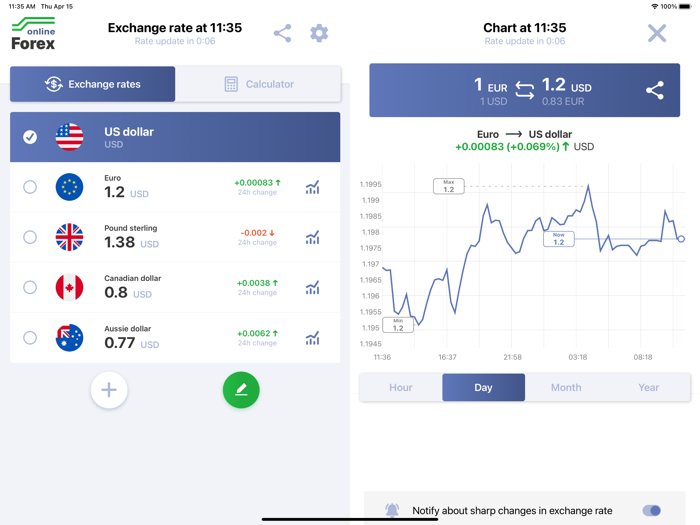Click the Aussie dollar rate 0.77 USD
This screenshot has height=525, width=700.
132,343
